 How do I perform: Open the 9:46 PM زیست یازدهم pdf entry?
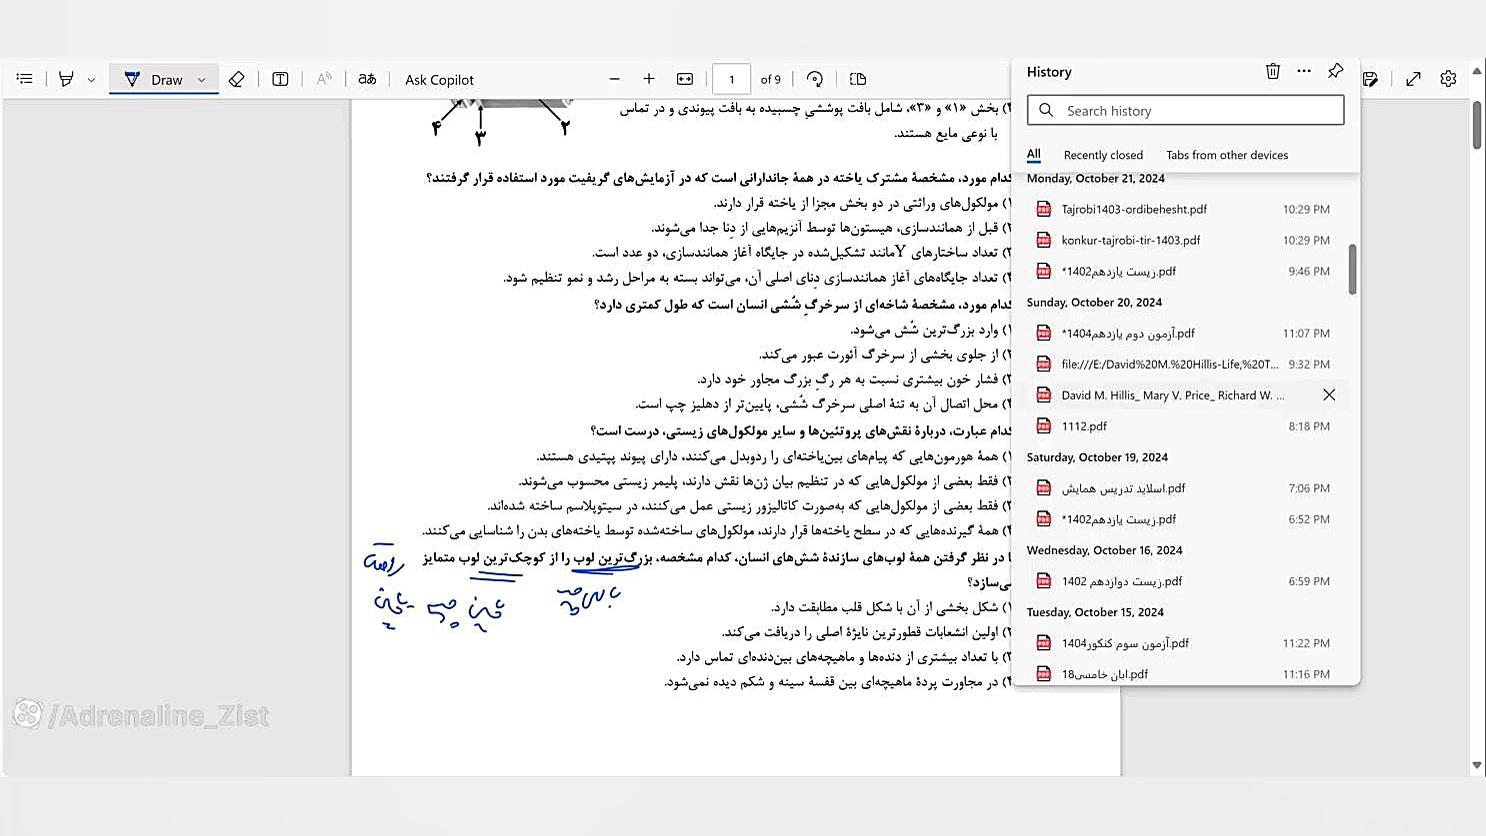click(x=1185, y=271)
